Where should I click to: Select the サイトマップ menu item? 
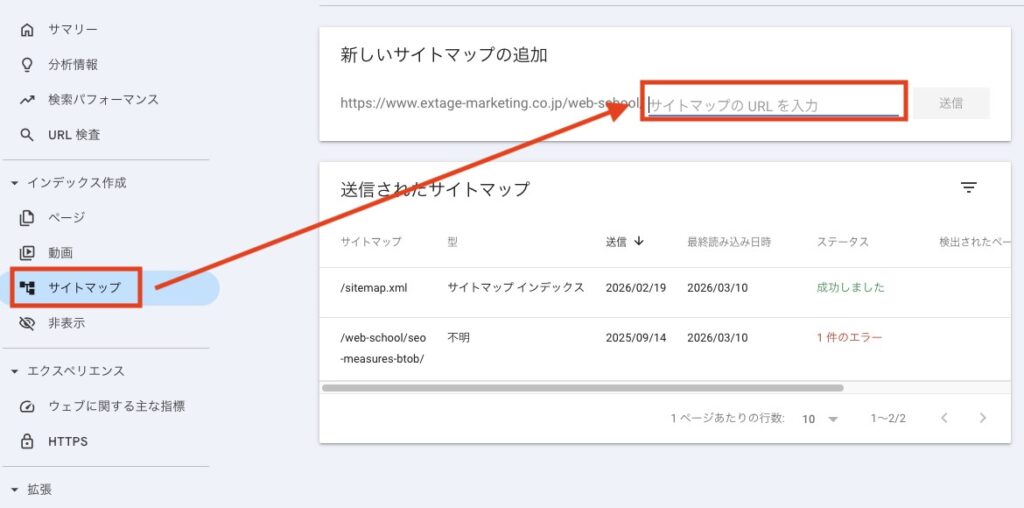point(84,288)
